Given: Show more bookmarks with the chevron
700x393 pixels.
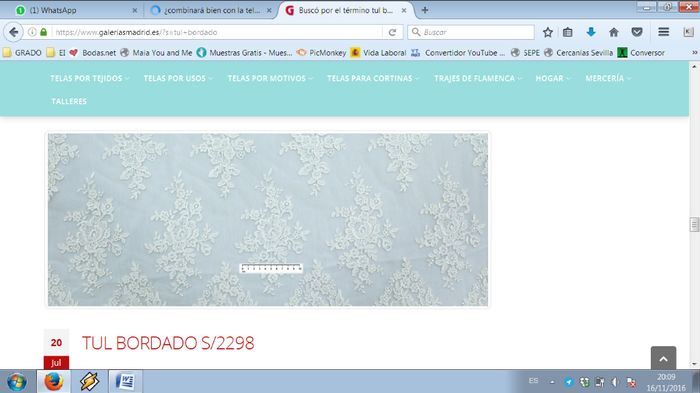Looking at the screenshot, I should pyautogui.click(x=695, y=53).
